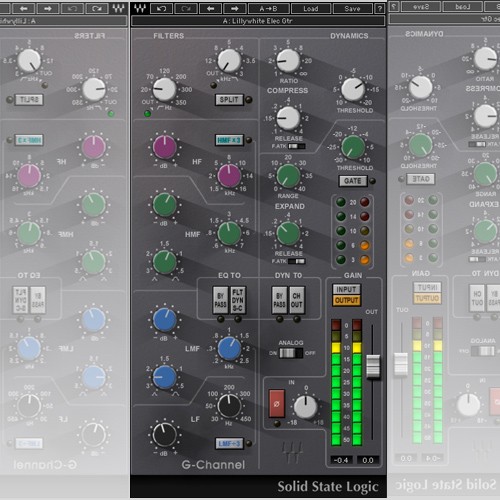Click the right meter peak value 0.0
This screenshot has height=500, width=500.
click(368, 460)
